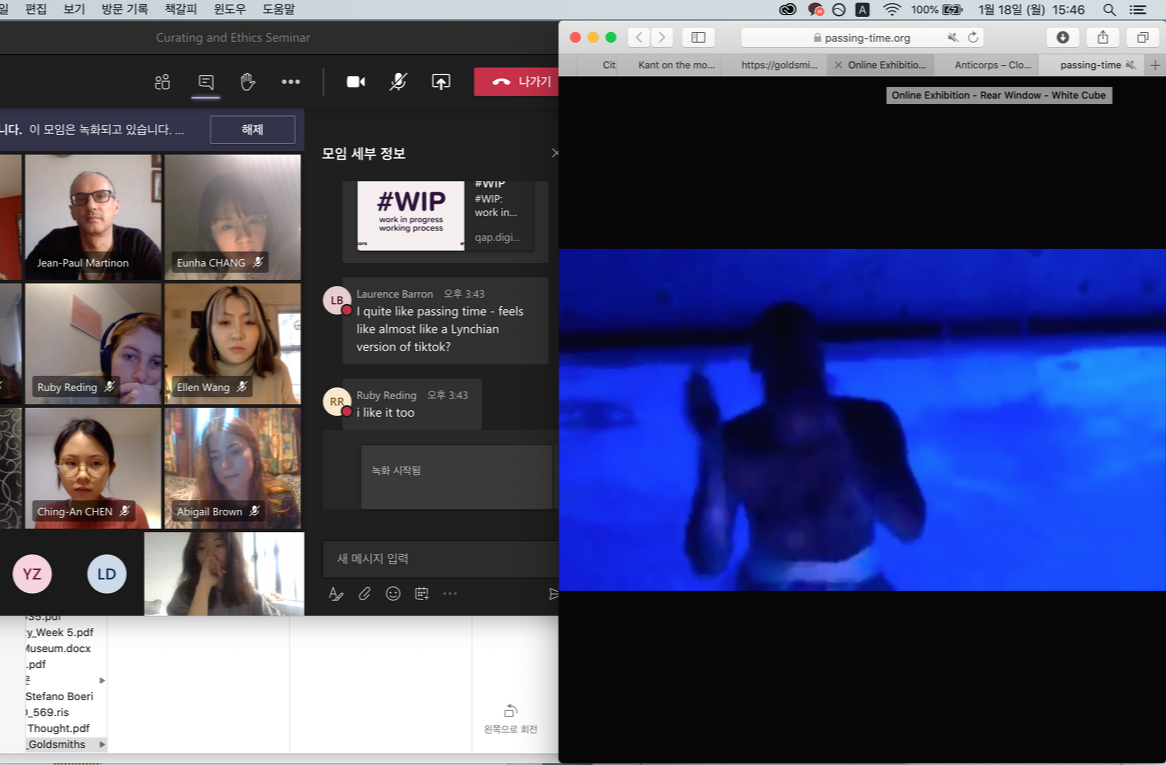This screenshot has height=765, width=1166.
Task: Select Jean-Paul Martinon video tile
Action: [93, 217]
